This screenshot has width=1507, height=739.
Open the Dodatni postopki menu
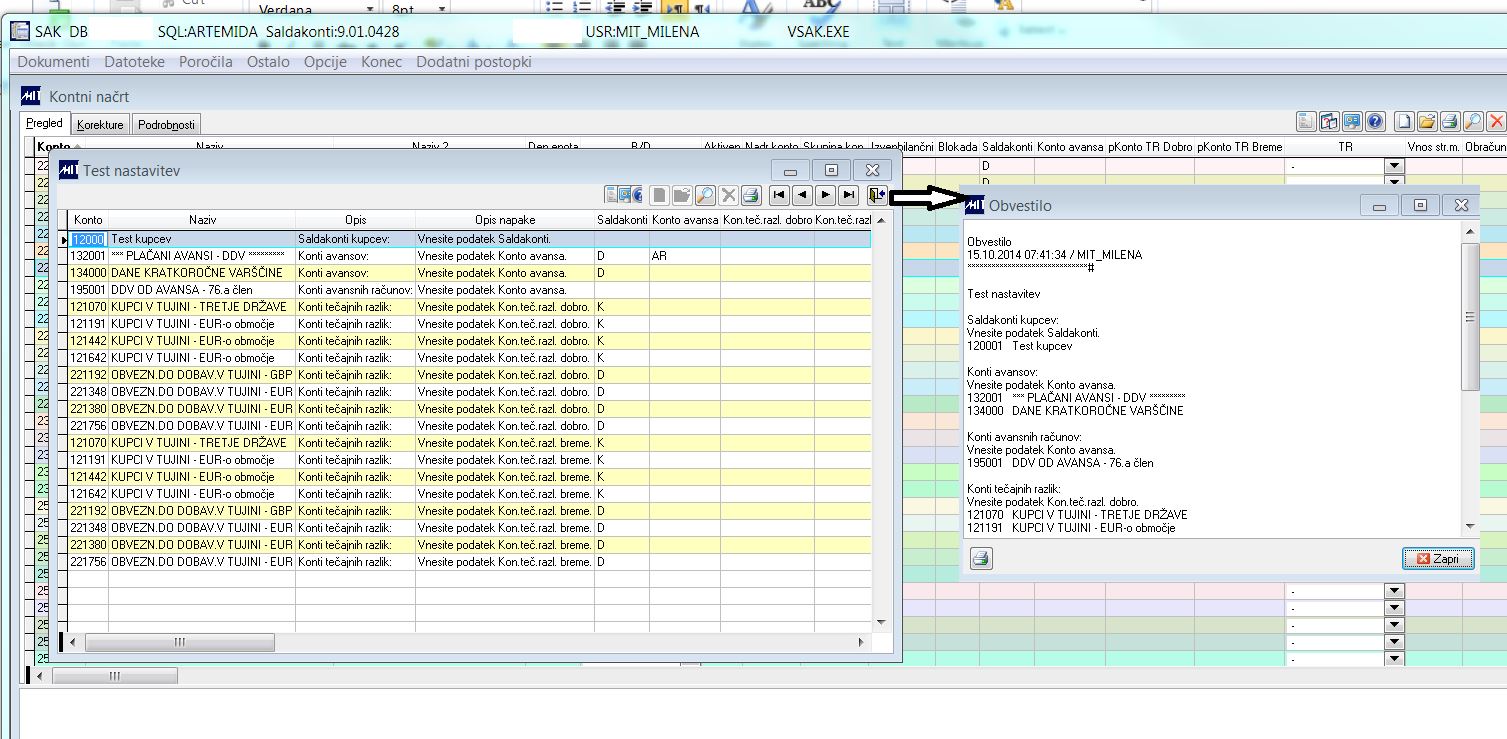(474, 62)
